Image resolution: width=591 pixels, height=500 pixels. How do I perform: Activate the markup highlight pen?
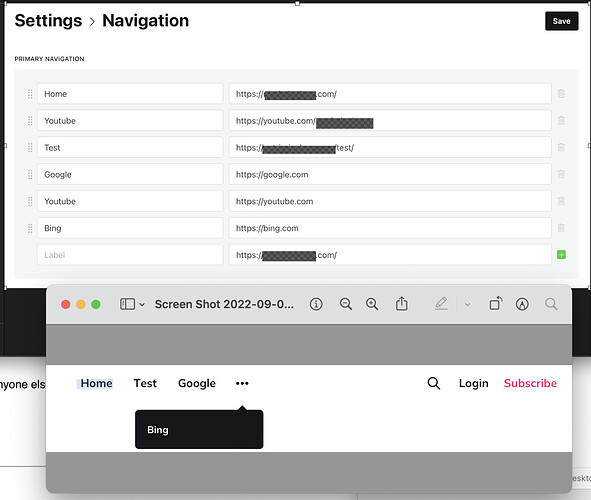pyautogui.click(x=441, y=304)
